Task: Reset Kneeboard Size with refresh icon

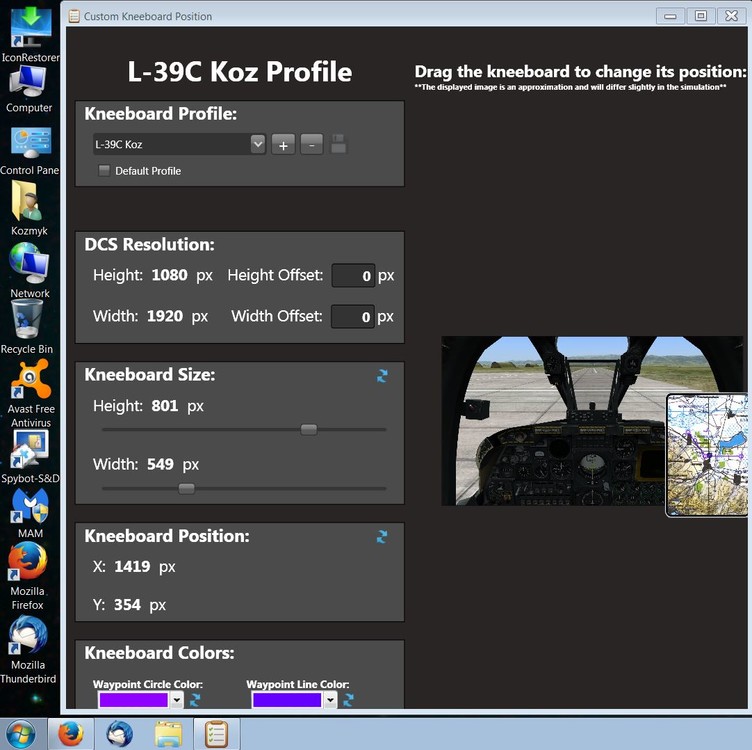Action: point(382,376)
